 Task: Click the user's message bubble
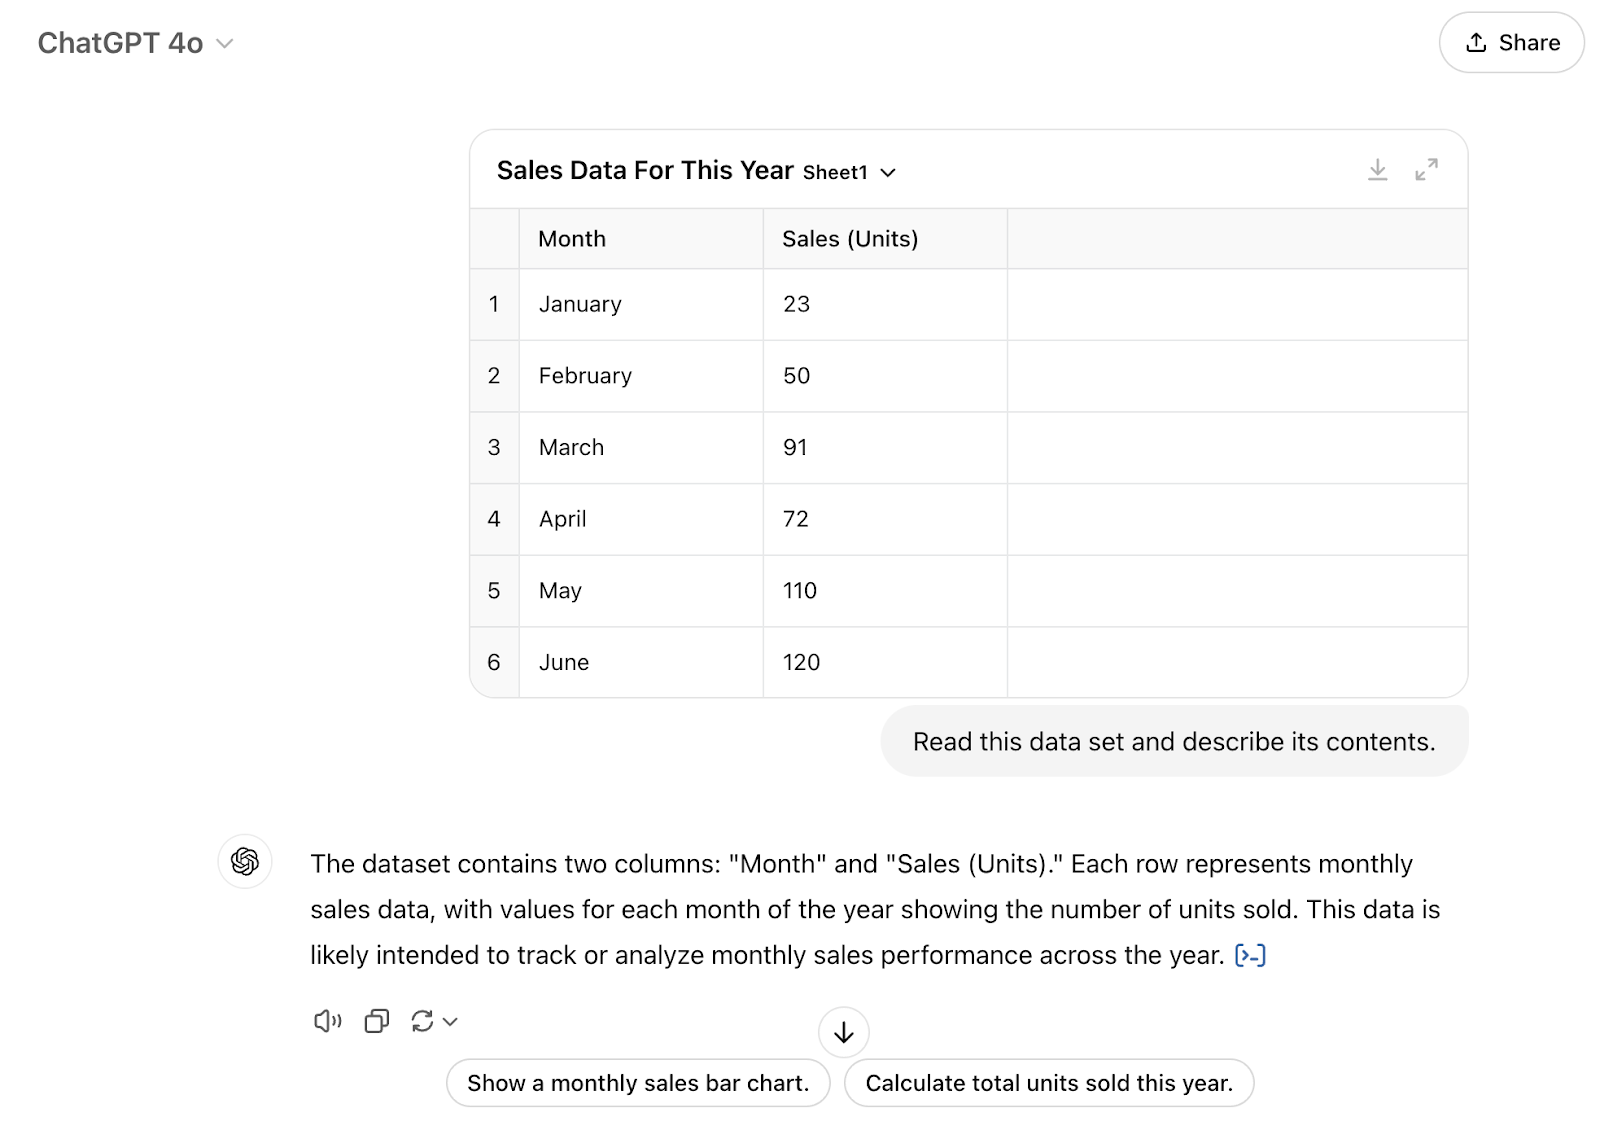coord(1174,741)
